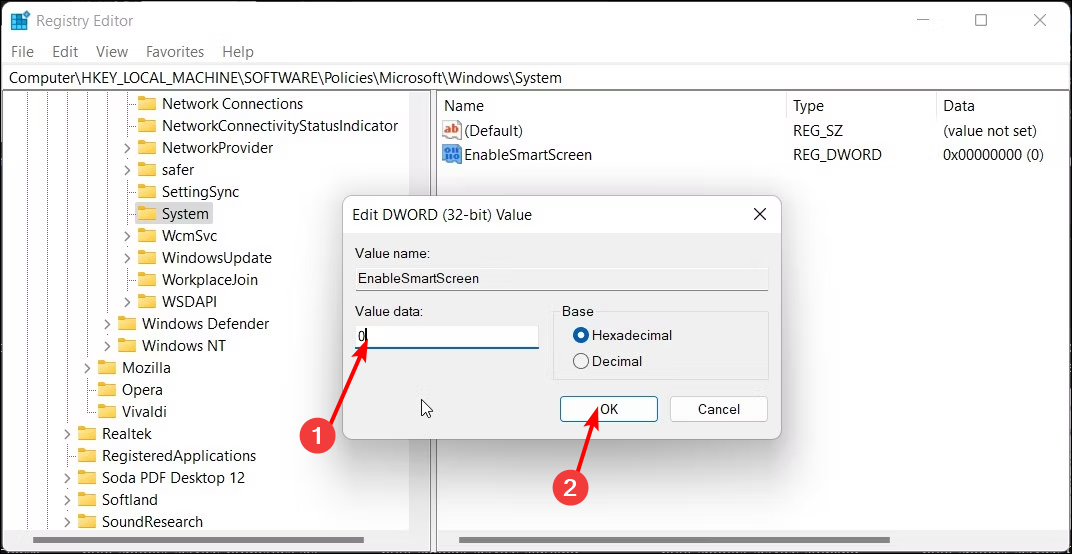Screen dimensions: 1072x554
Task: Expand the Mozilla key
Action: (x=87, y=368)
